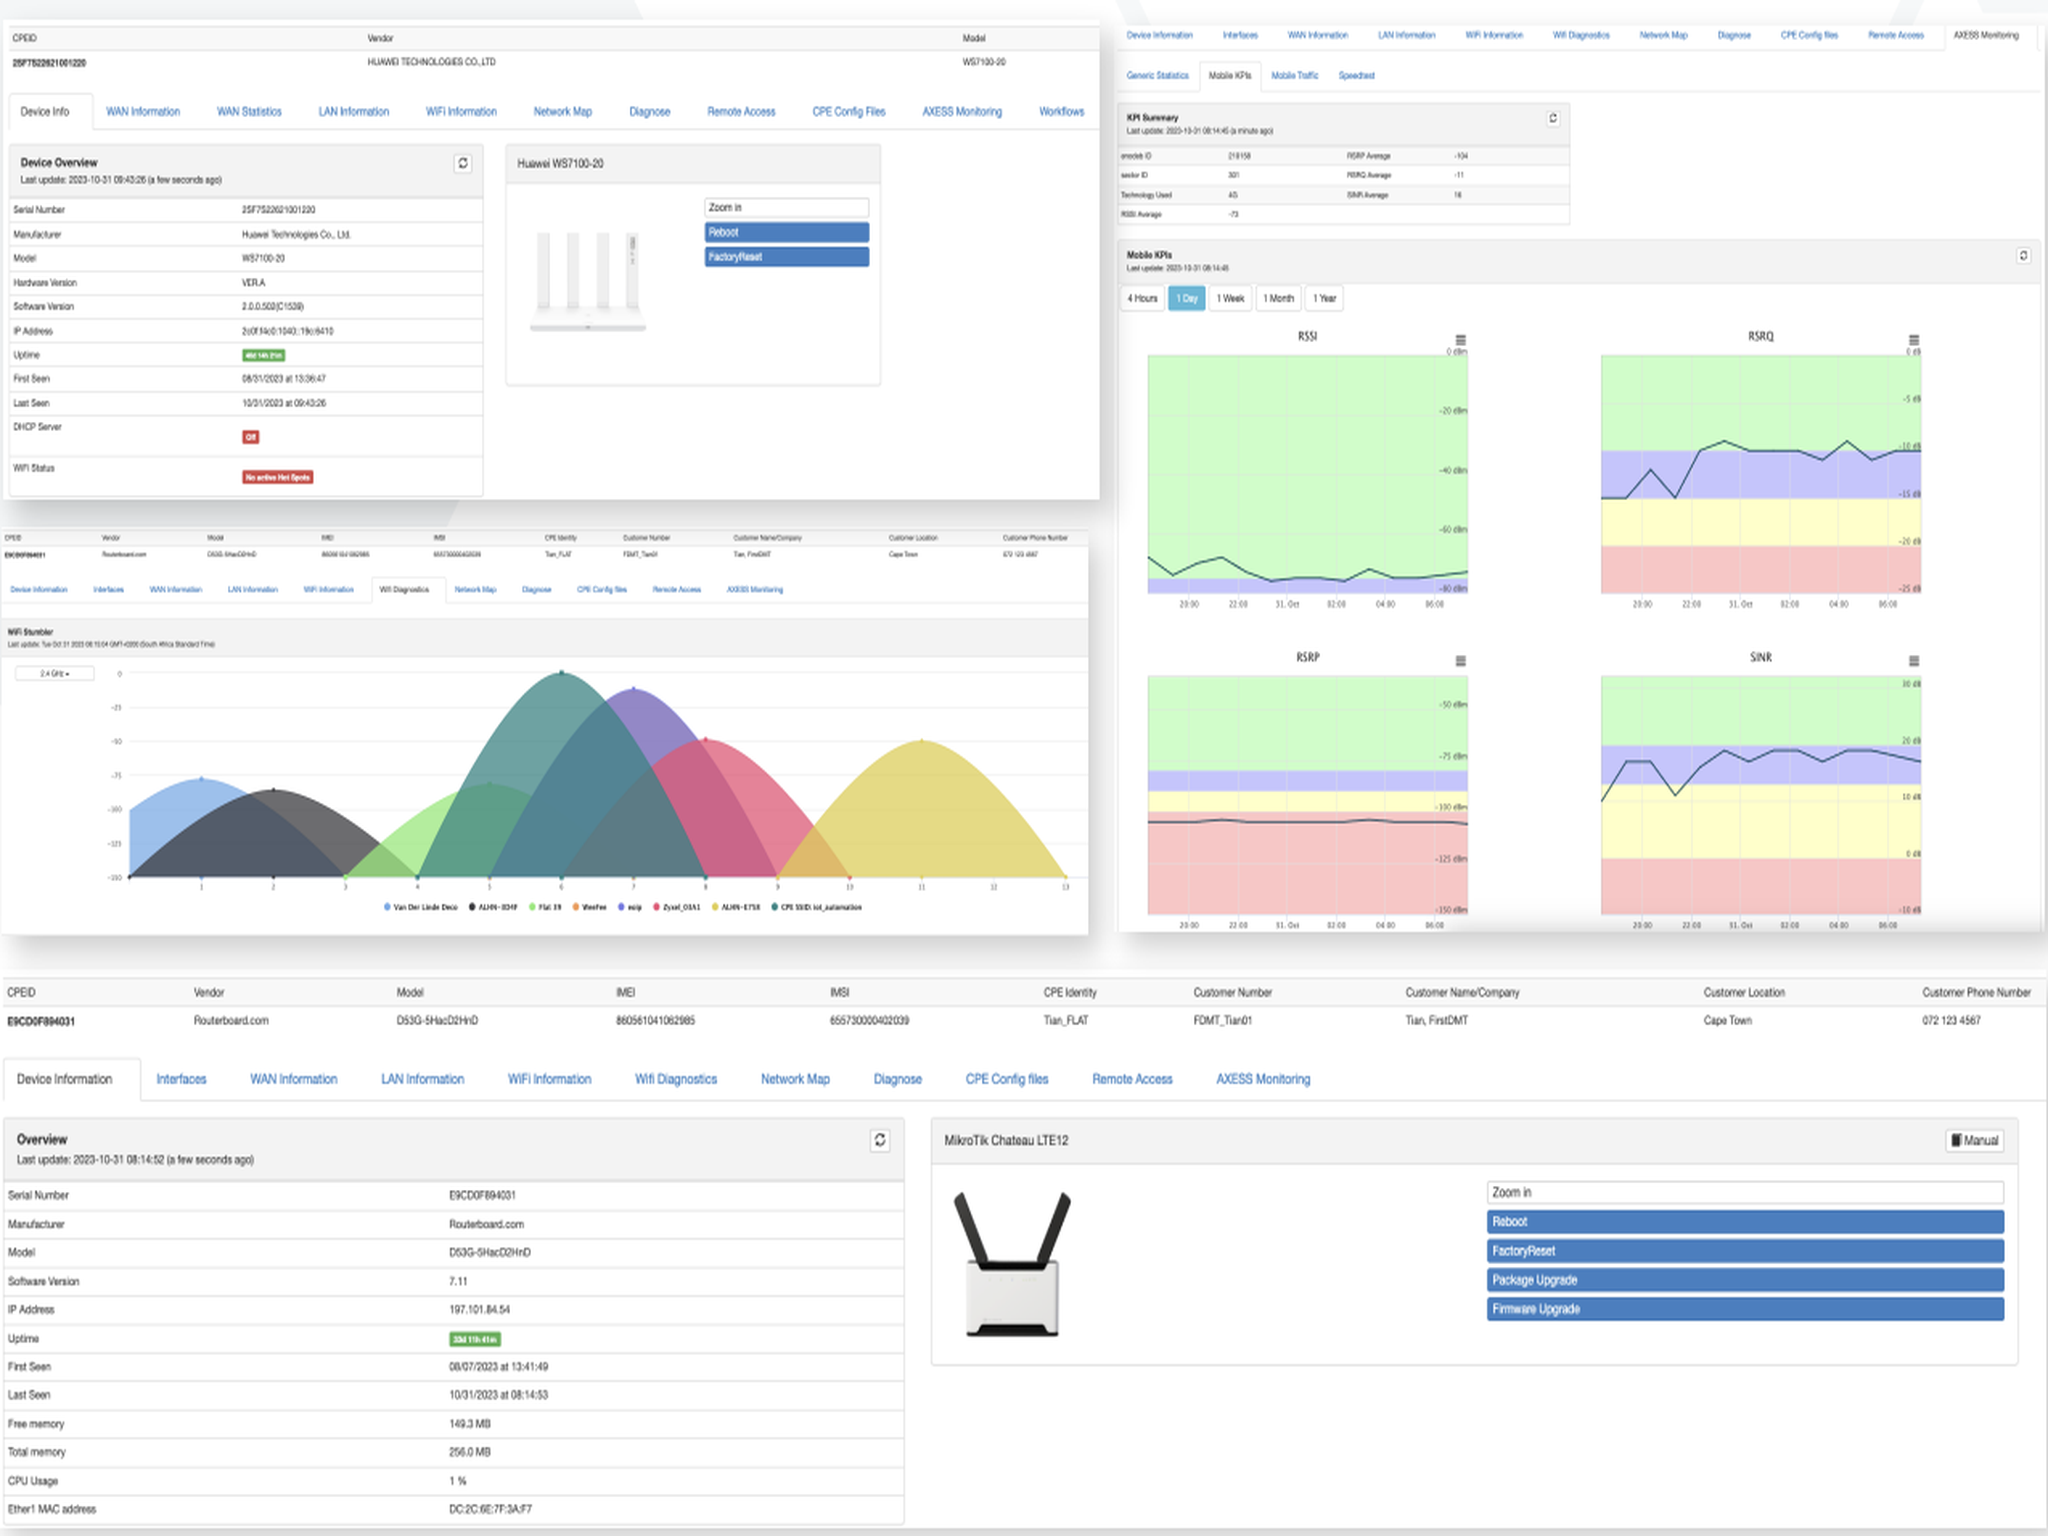Viewport: 2048px width, 1536px height.
Task: Open the Diagnose tab in Huawei panel
Action: (649, 112)
